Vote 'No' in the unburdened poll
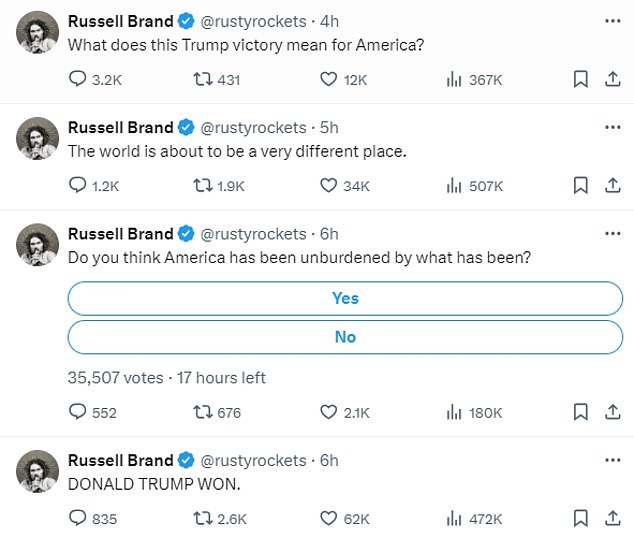634x538 pixels. point(345,337)
